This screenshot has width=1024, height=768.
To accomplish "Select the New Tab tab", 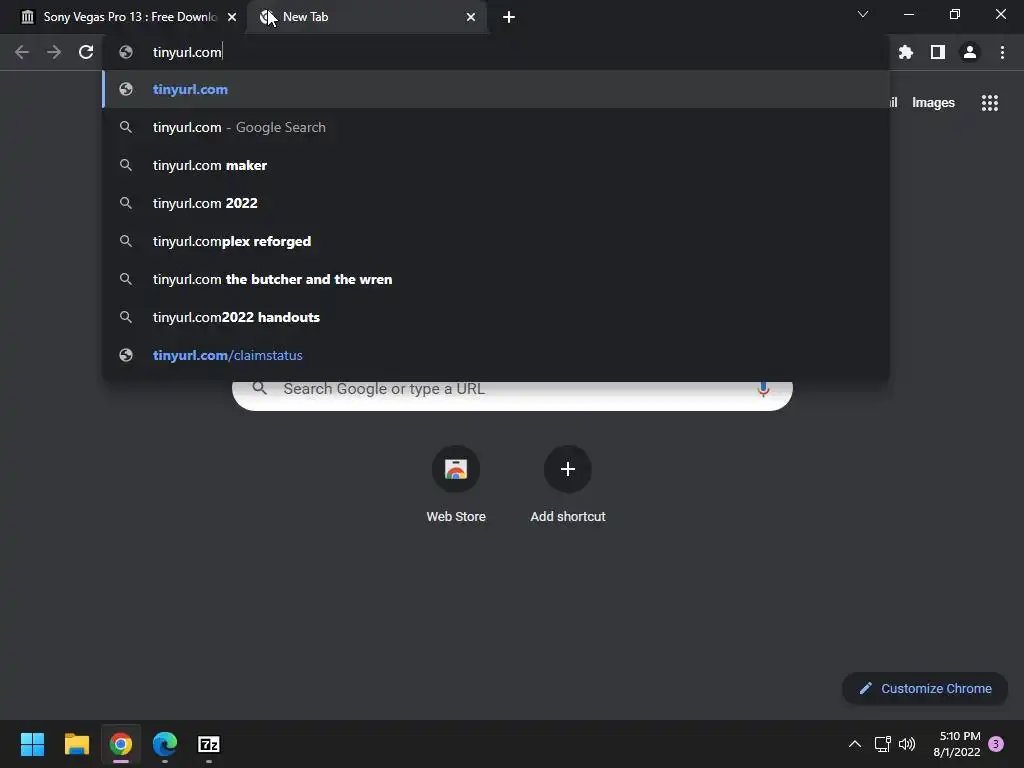I will pyautogui.click(x=367, y=17).
